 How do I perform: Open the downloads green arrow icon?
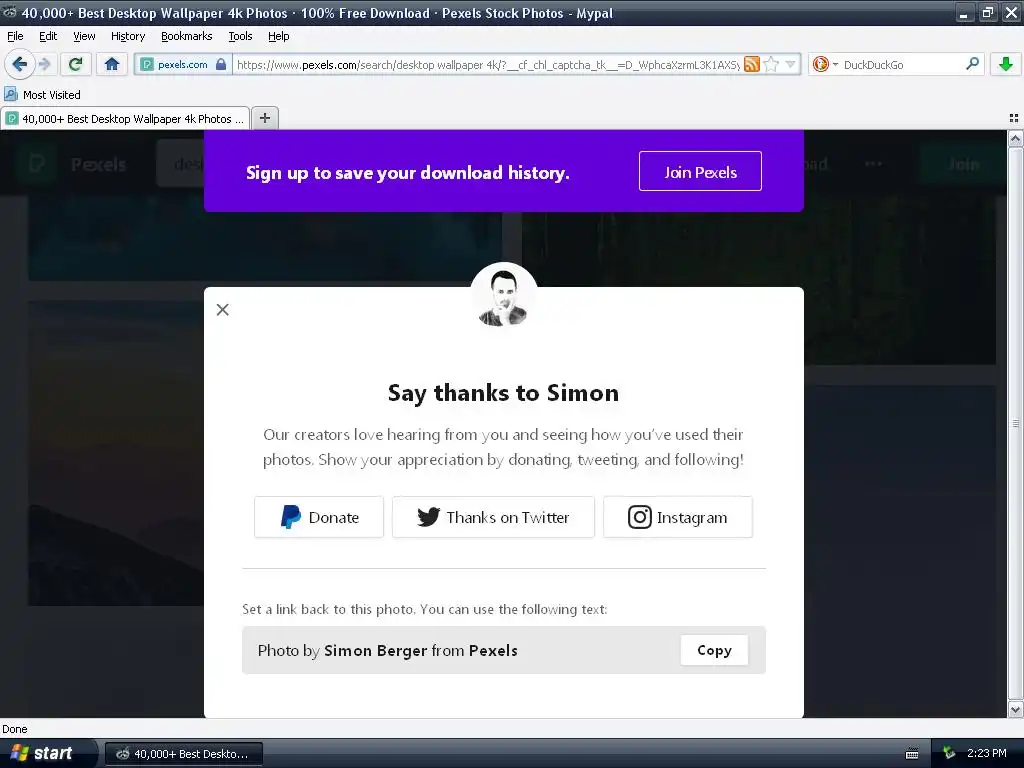(1006, 64)
